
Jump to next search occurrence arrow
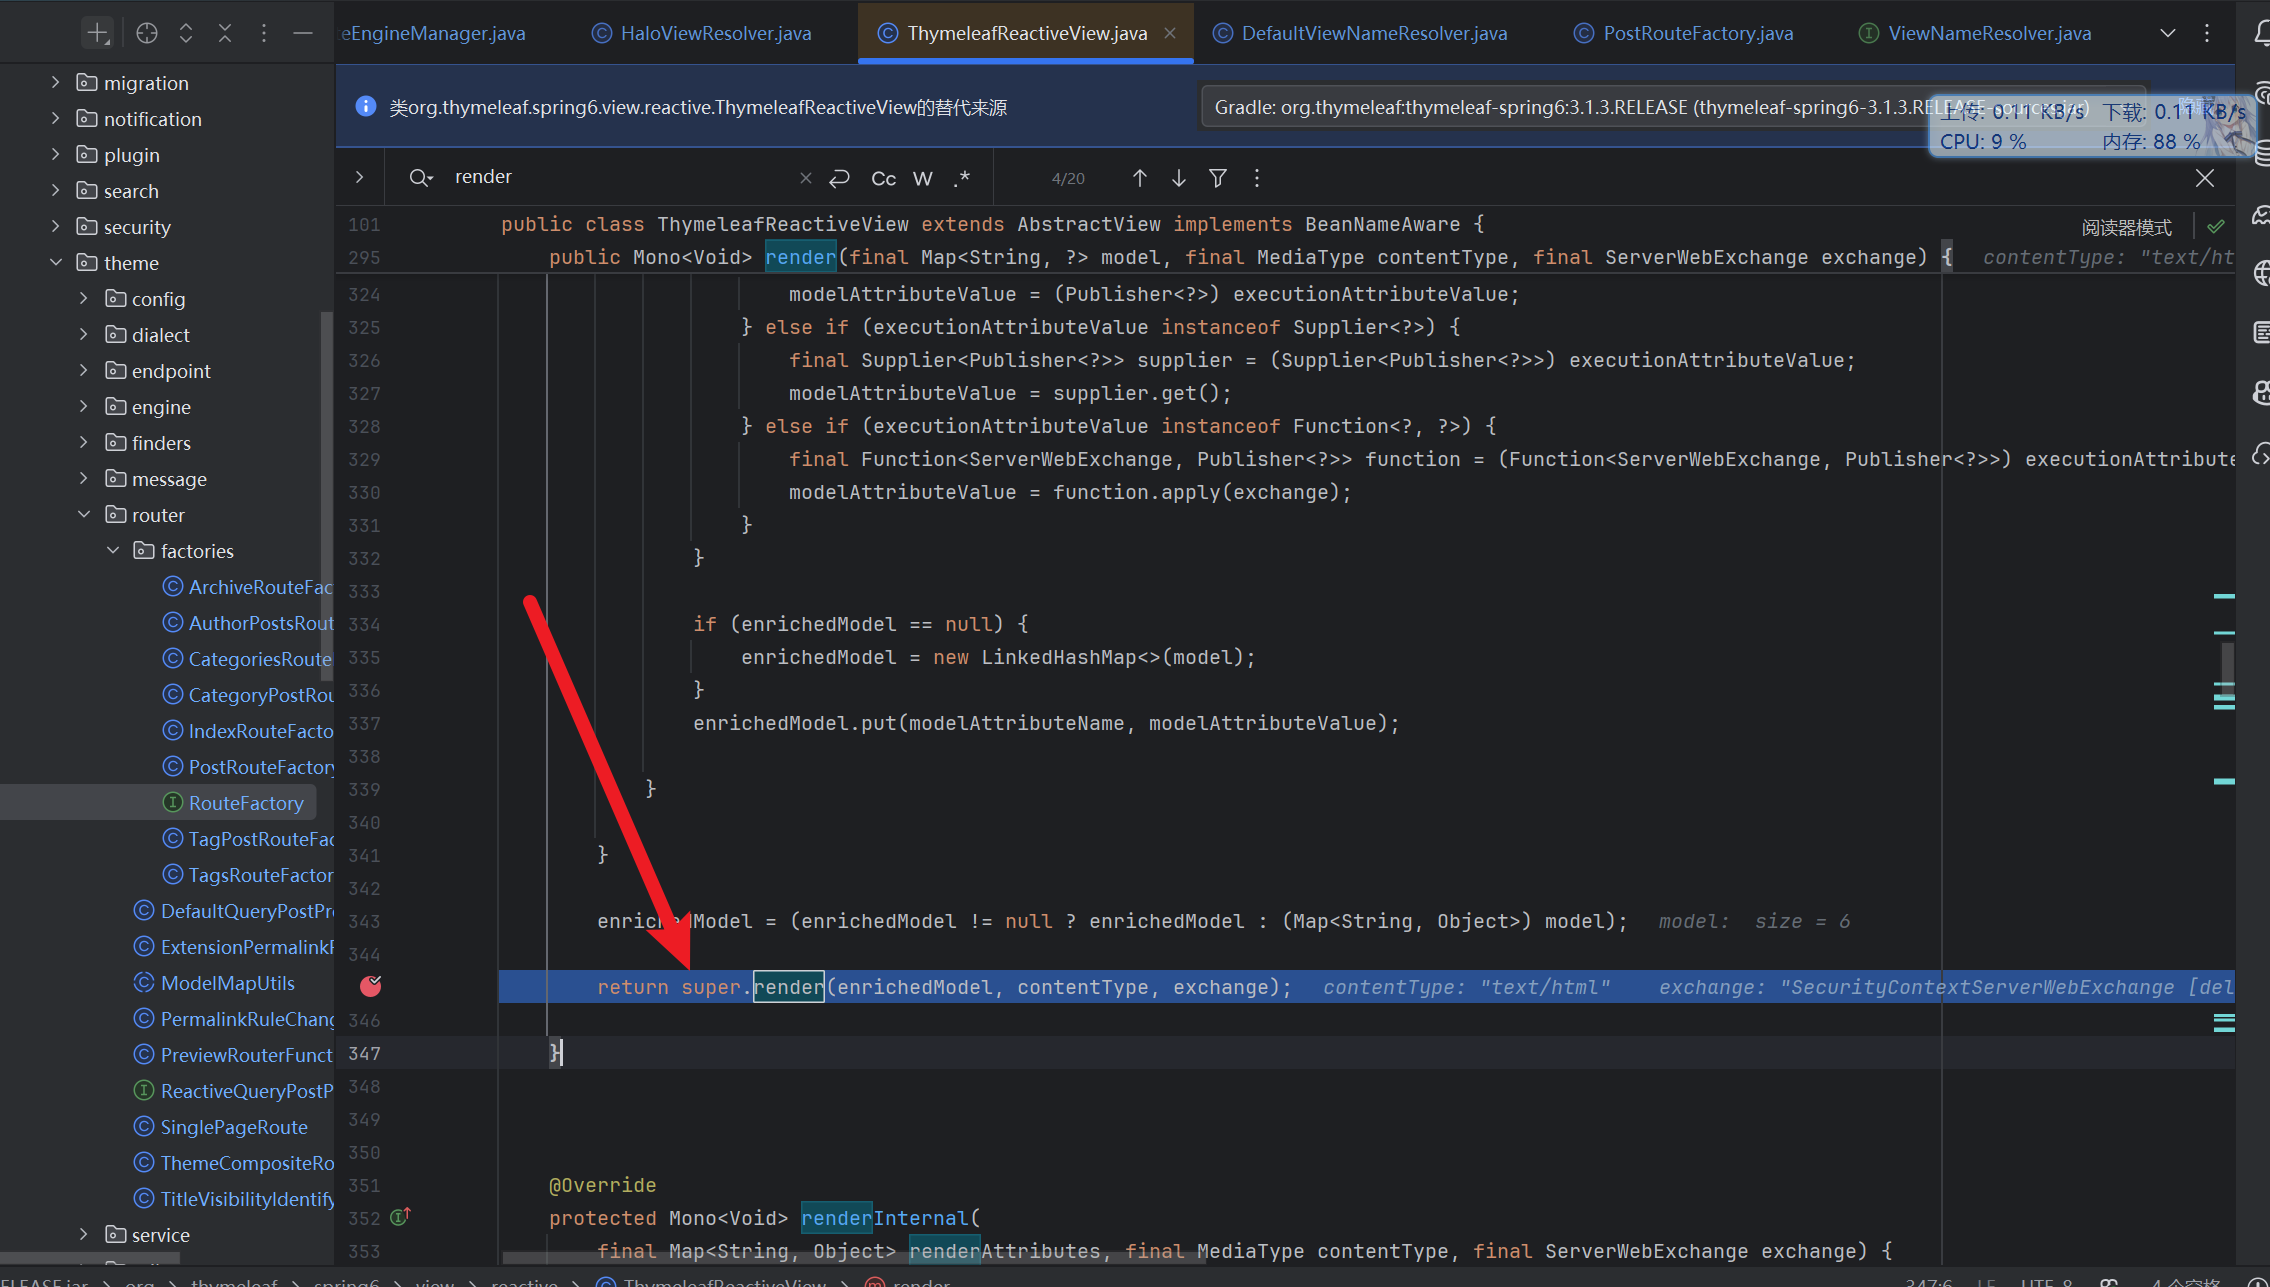1178,178
